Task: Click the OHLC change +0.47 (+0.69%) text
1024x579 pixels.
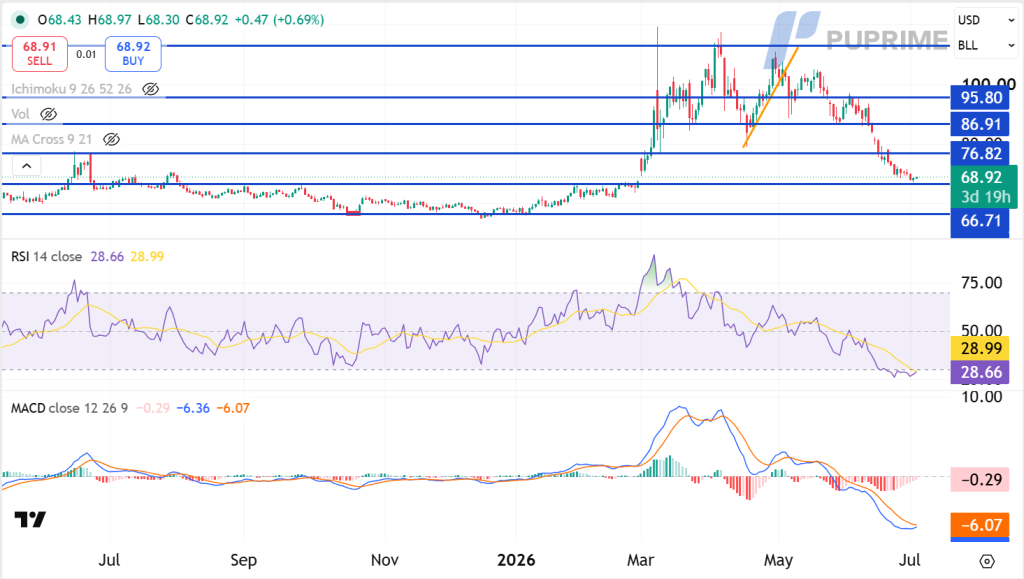Action: 279,20
